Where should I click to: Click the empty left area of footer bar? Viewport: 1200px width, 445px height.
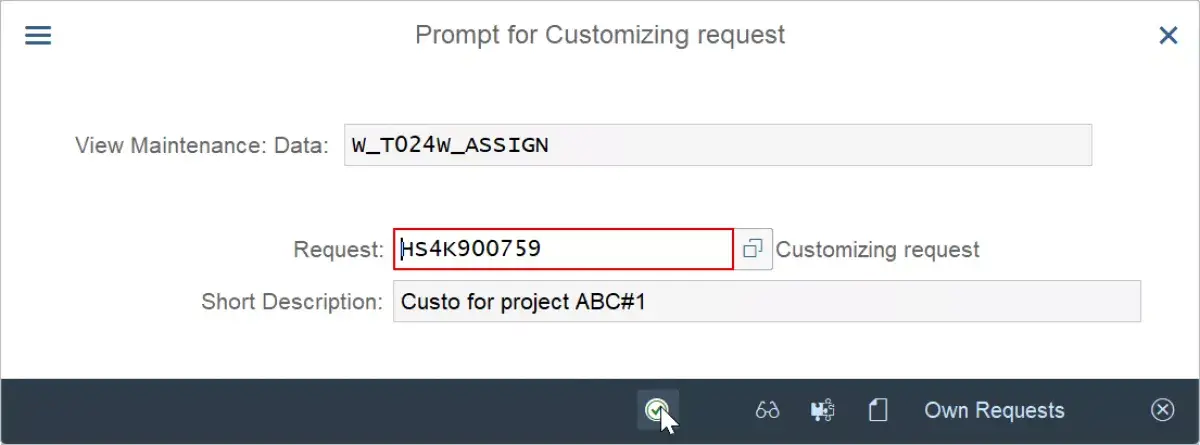pos(300,410)
